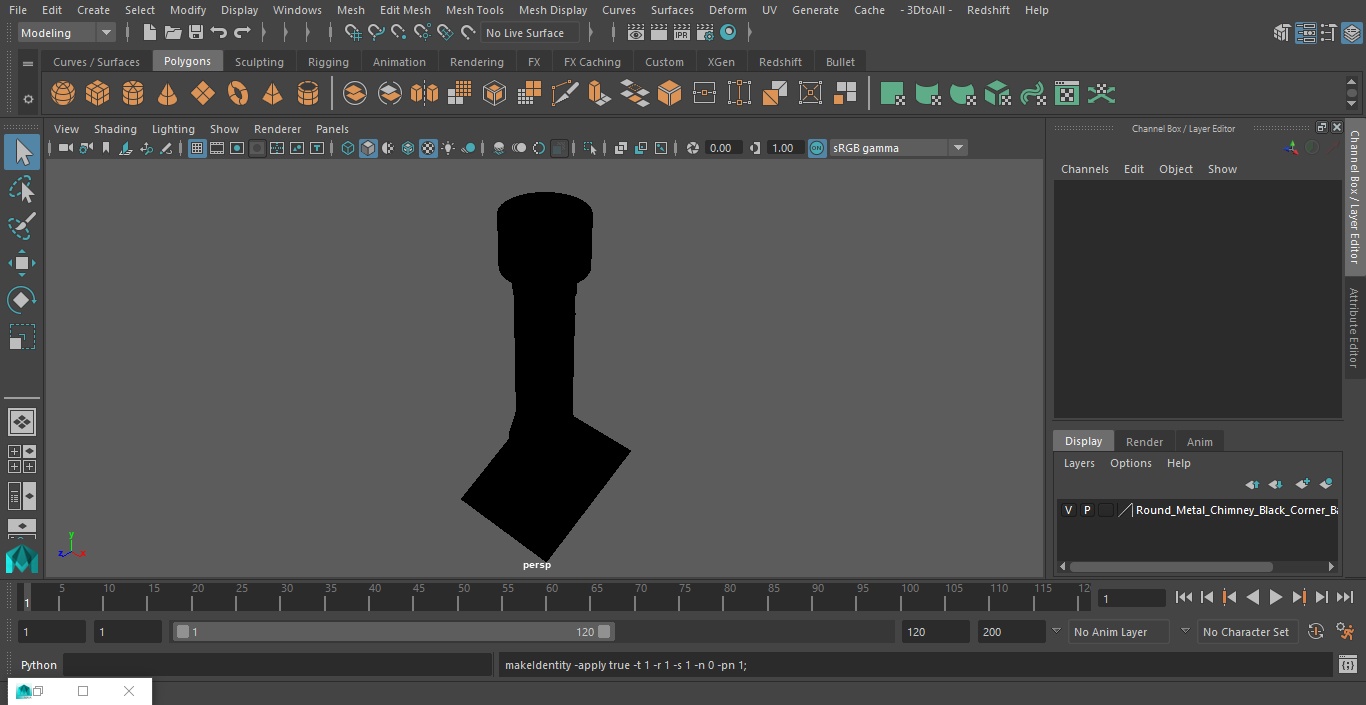Create a polygon torus from the shelf
The width and height of the screenshot is (1366, 705).
(238, 94)
